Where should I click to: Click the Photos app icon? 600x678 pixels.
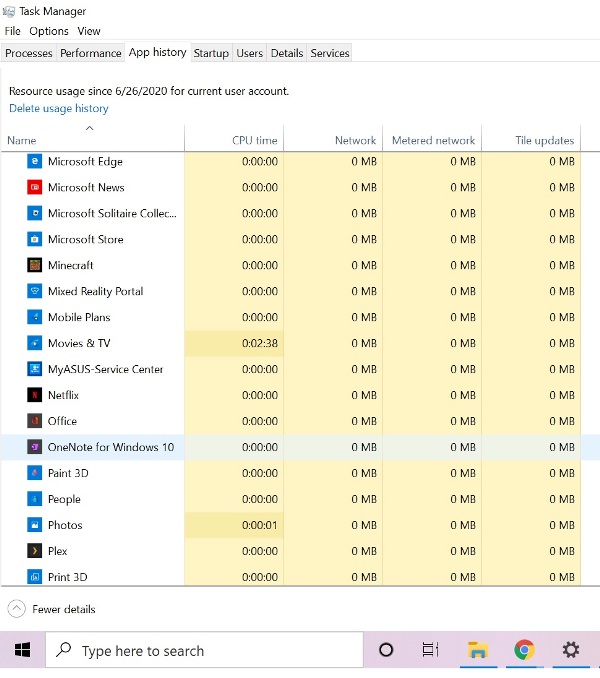point(35,524)
